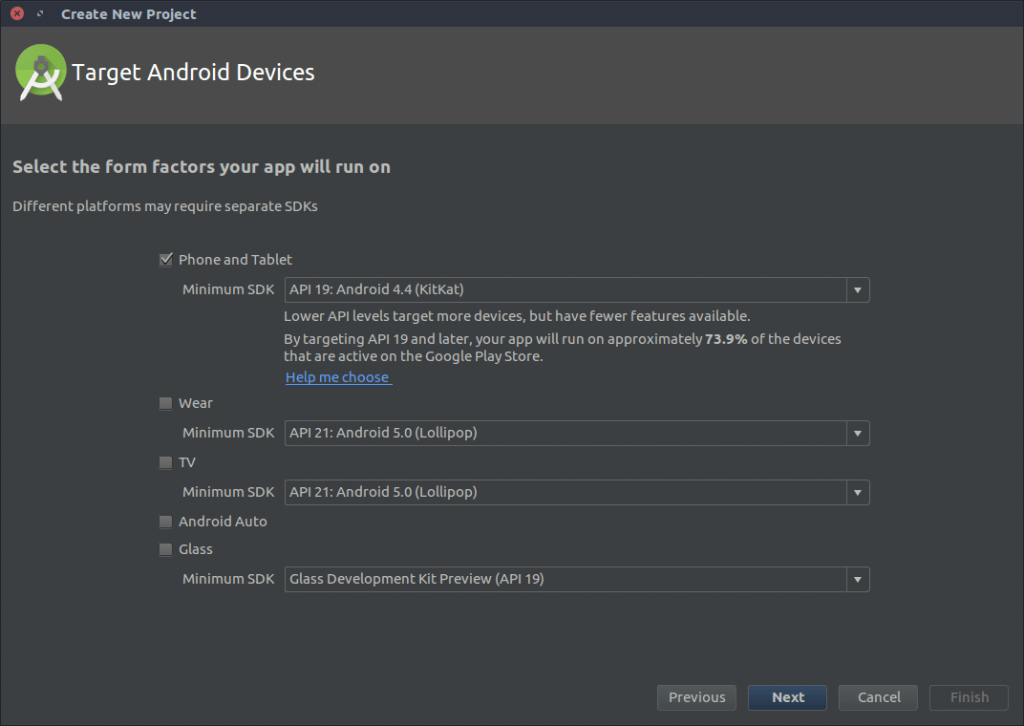Enable the TV form factor checkbox
The height and width of the screenshot is (726, 1024).
(166, 463)
